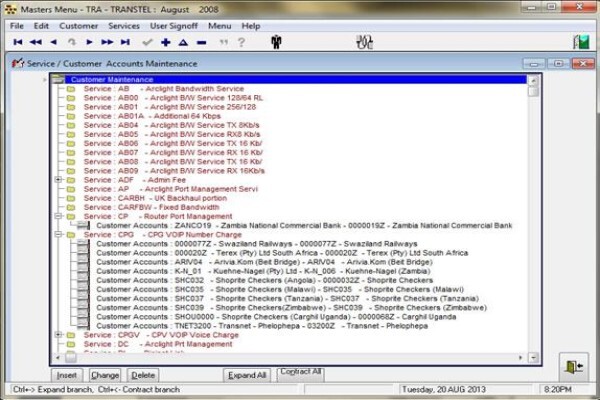This screenshot has height=400, width=600.
Task: Click the ditto quotes toolbar icon
Action: [223, 42]
